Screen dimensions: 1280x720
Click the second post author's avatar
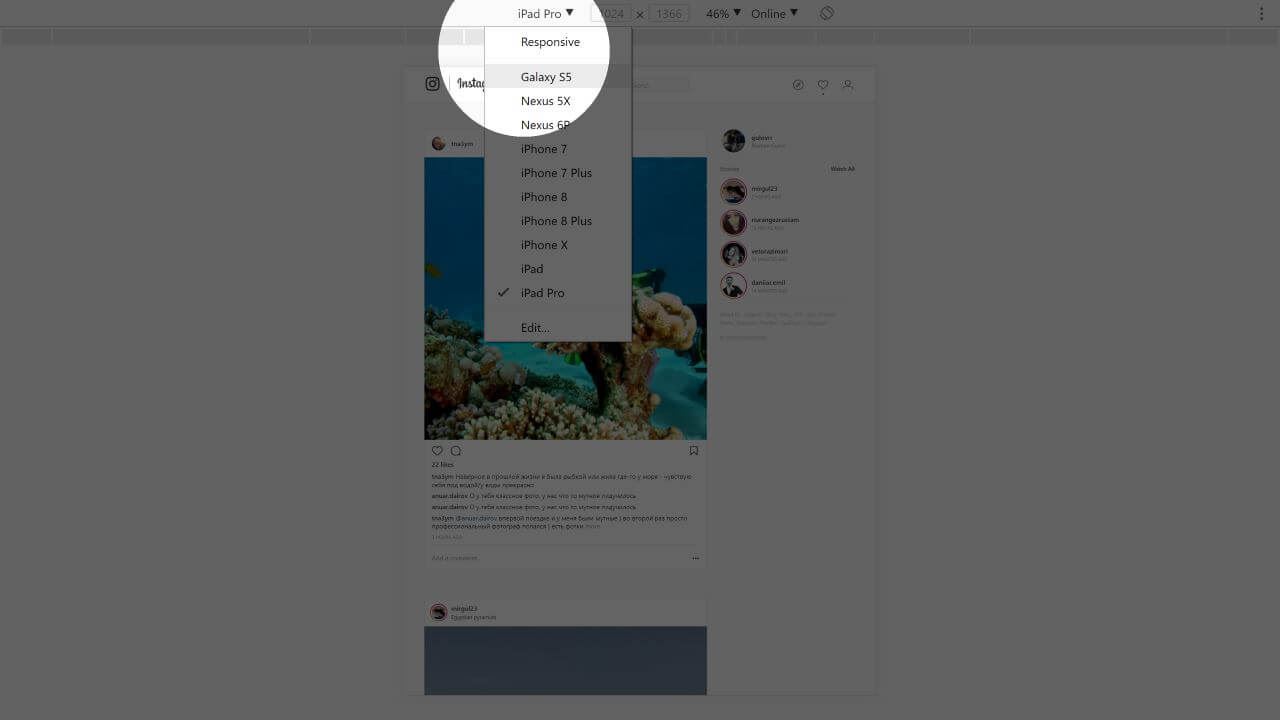click(x=438, y=612)
